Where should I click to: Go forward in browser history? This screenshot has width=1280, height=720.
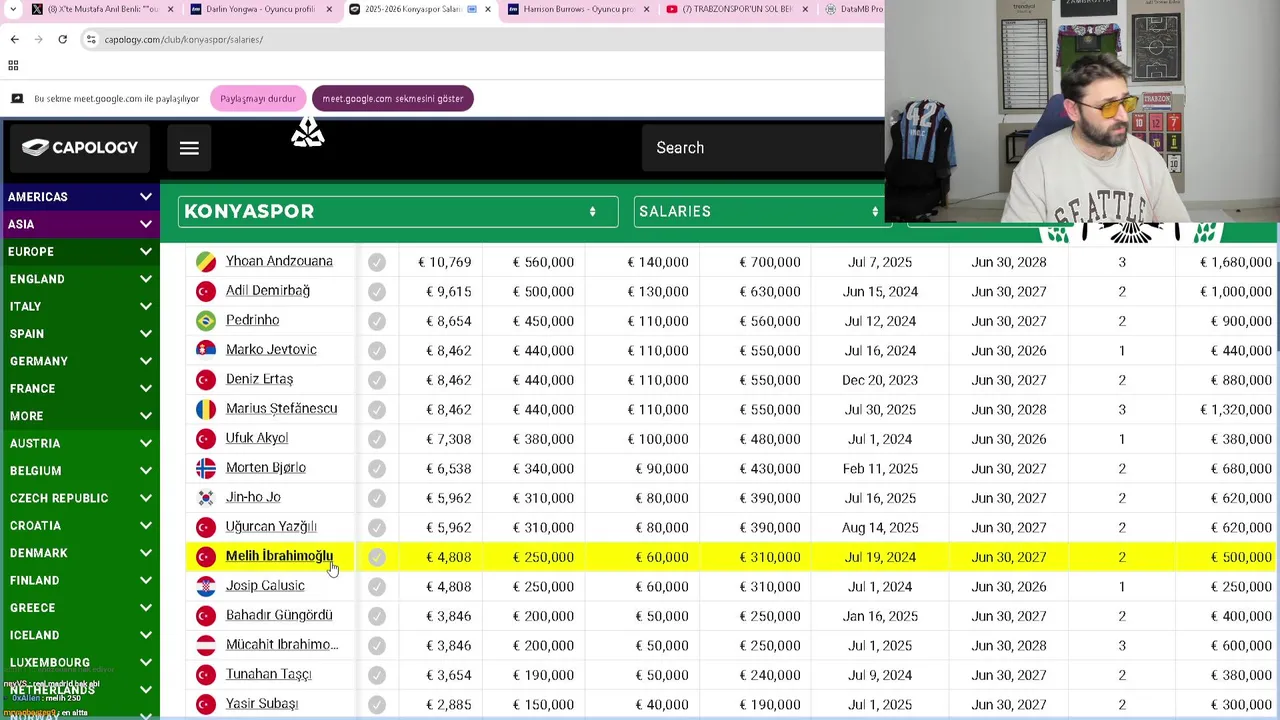click(38, 39)
